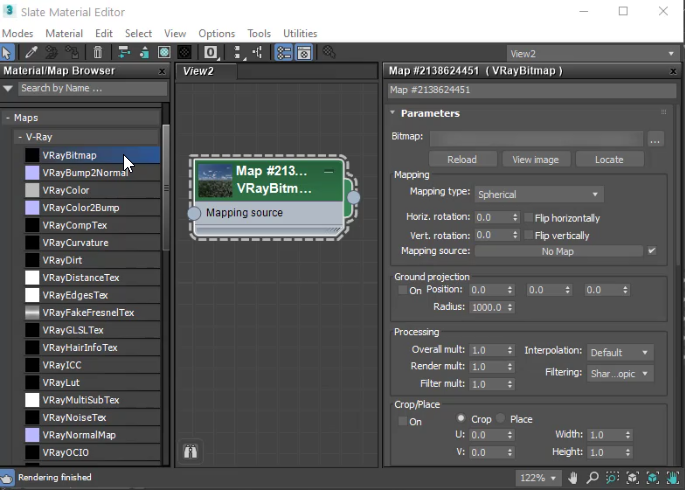Click Move Children layout icon
This screenshot has width=685, height=490.
[x=124, y=53]
